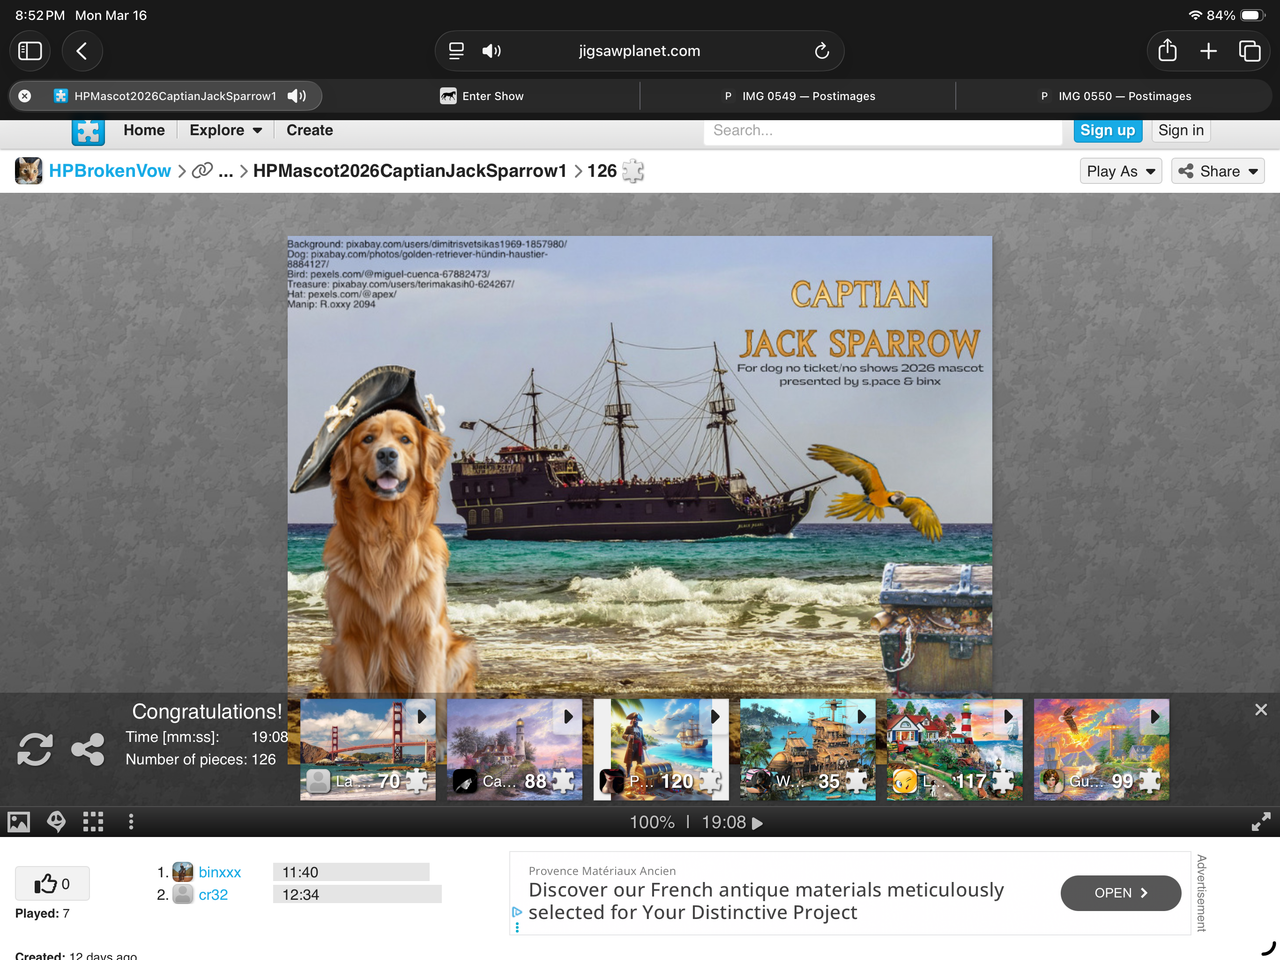The height and width of the screenshot is (960, 1280).
Task: Click the binxxx avatar in leaderboard
Action: [183, 872]
